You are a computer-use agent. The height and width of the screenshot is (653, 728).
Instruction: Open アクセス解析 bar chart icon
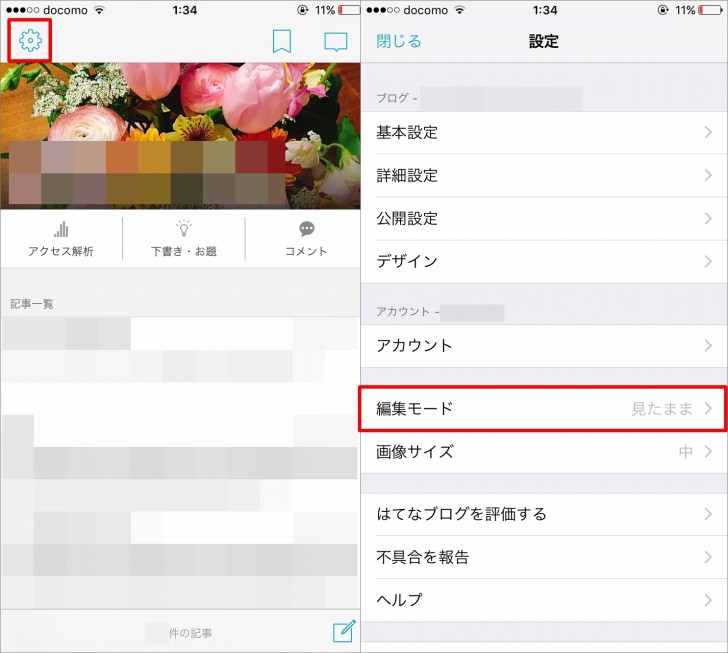coord(61,230)
